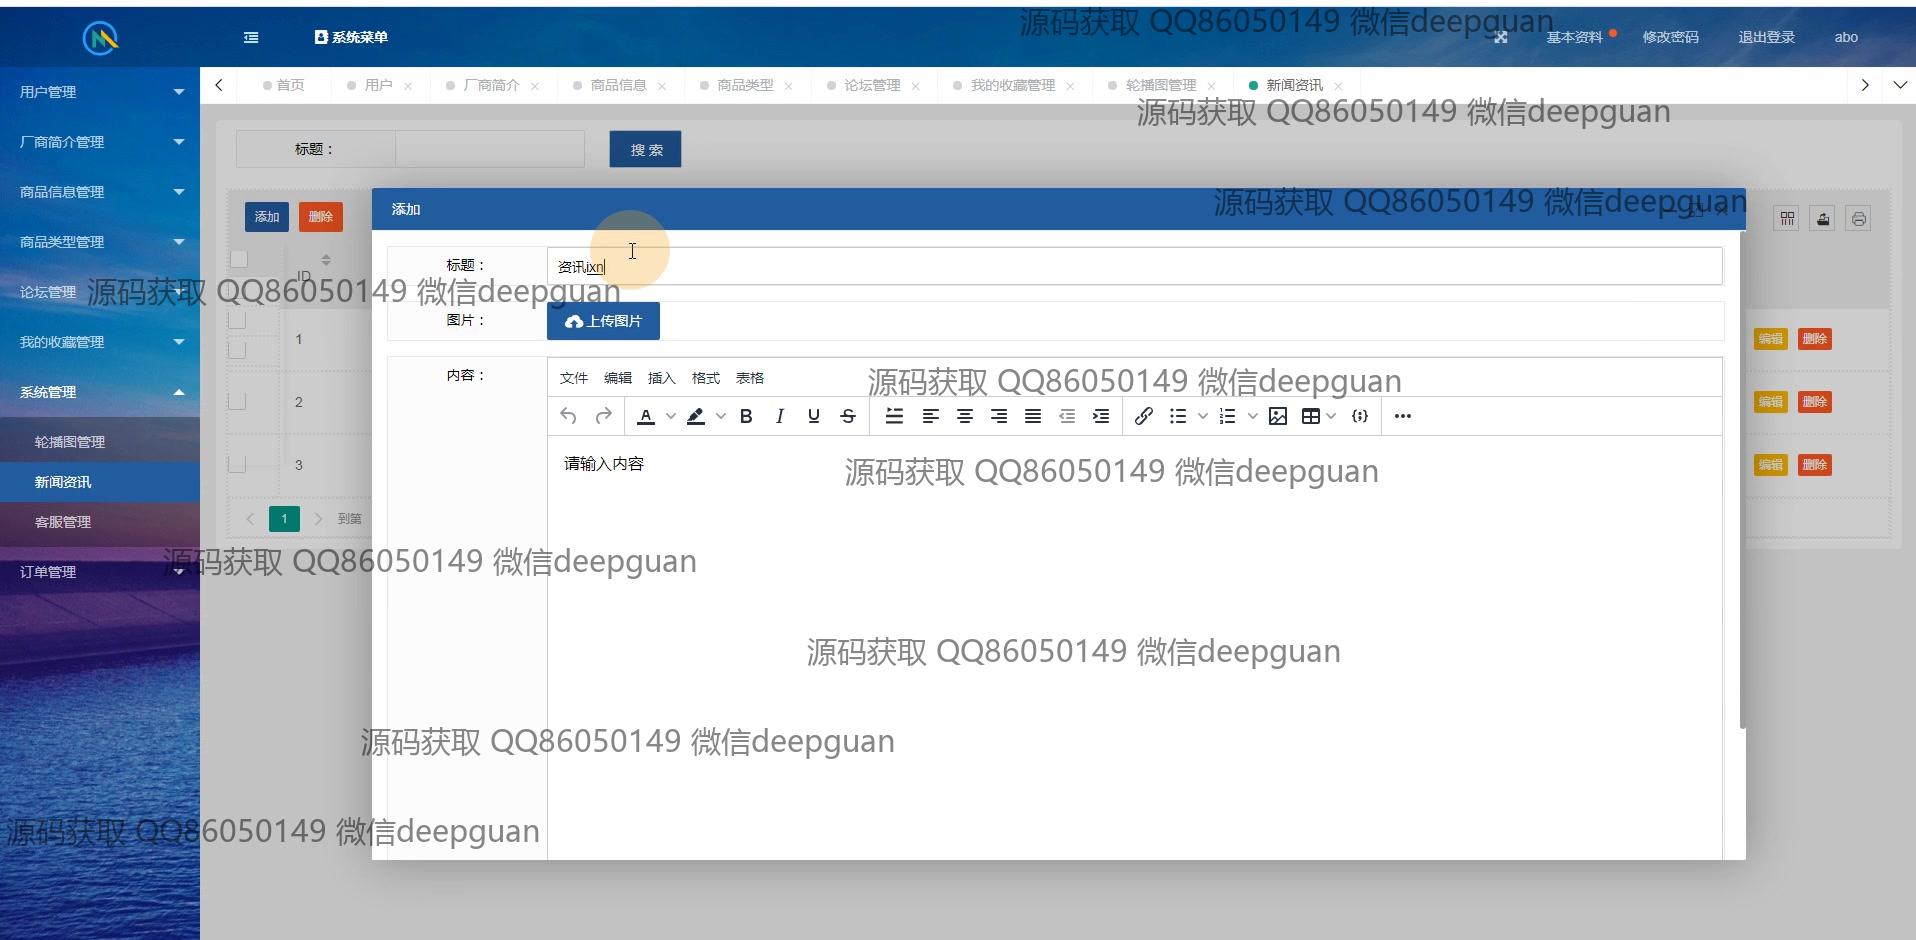The image size is (1916, 940).
Task: Click the Bold formatting icon
Action: pyautogui.click(x=746, y=416)
